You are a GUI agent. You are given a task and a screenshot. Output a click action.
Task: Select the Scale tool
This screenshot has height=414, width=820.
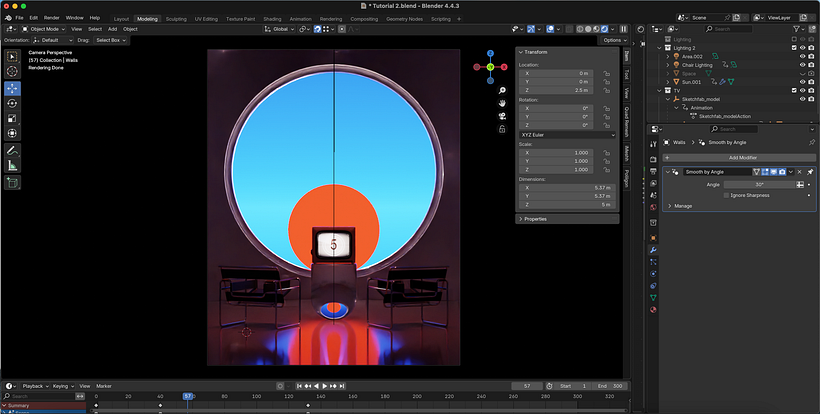12,118
